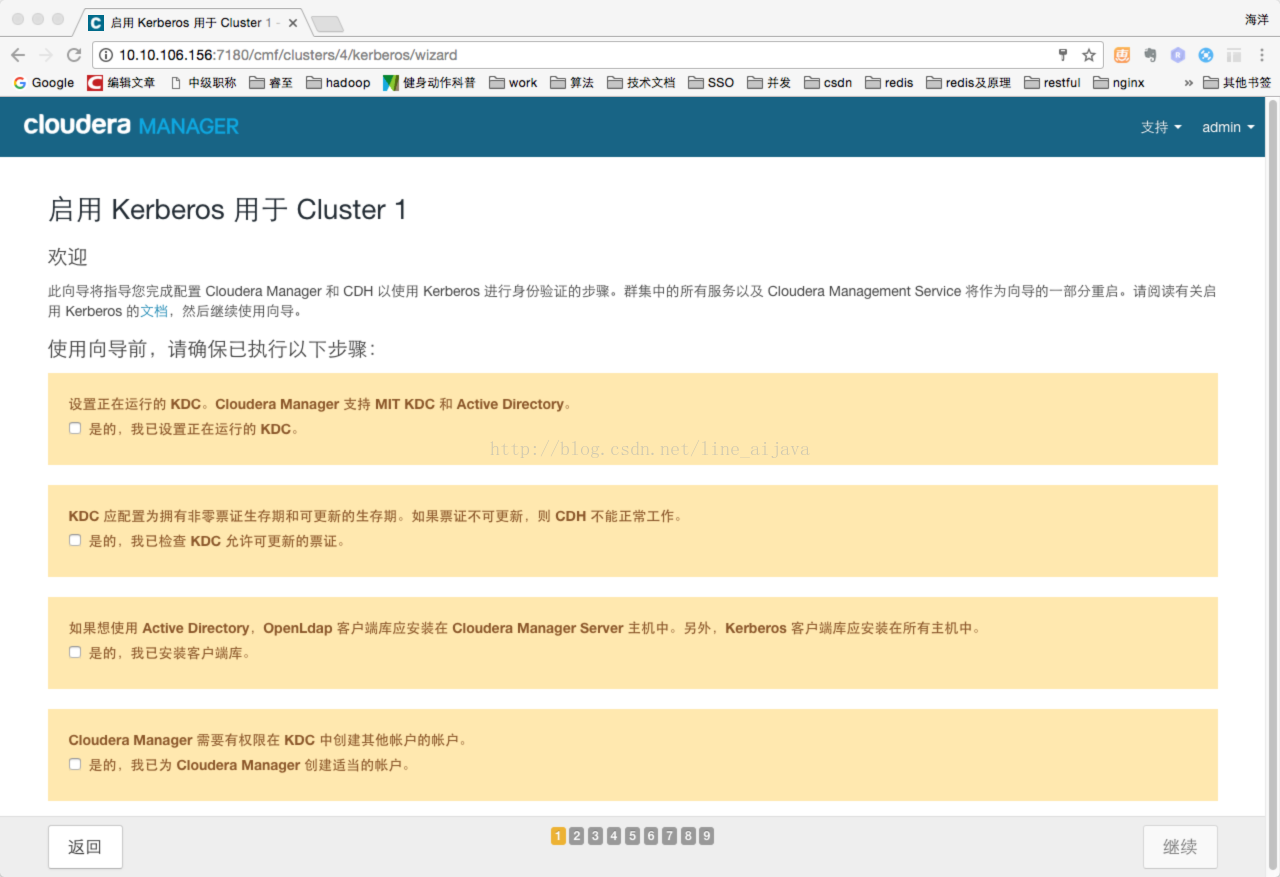Expand the hidden bookmarks overflow chevron

[1188, 83]
